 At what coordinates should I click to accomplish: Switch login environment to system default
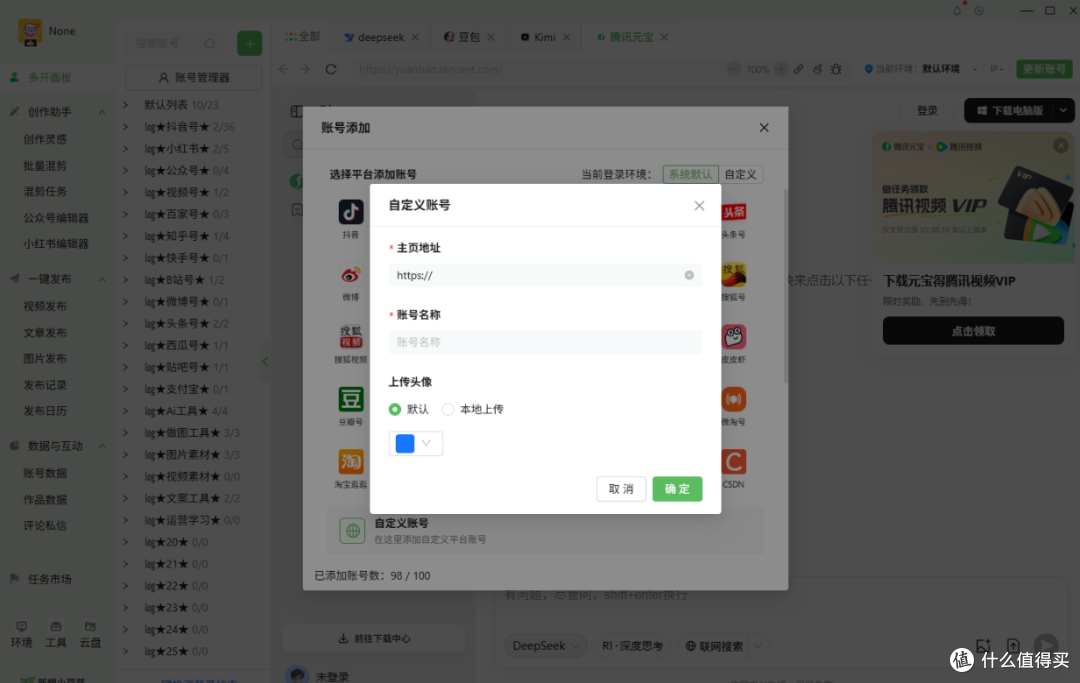690,174
